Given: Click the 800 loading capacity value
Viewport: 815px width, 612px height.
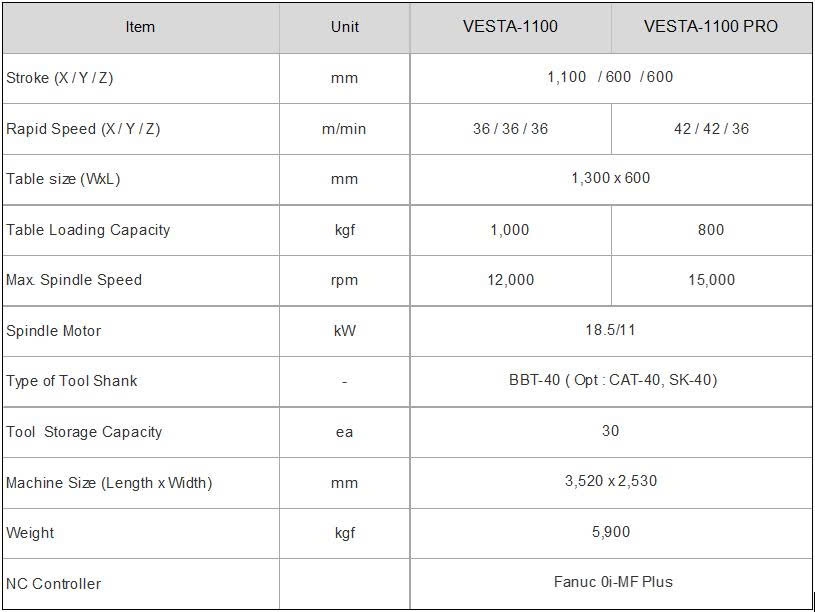Looking at the screenshot, I should click(x=711, y=230).
